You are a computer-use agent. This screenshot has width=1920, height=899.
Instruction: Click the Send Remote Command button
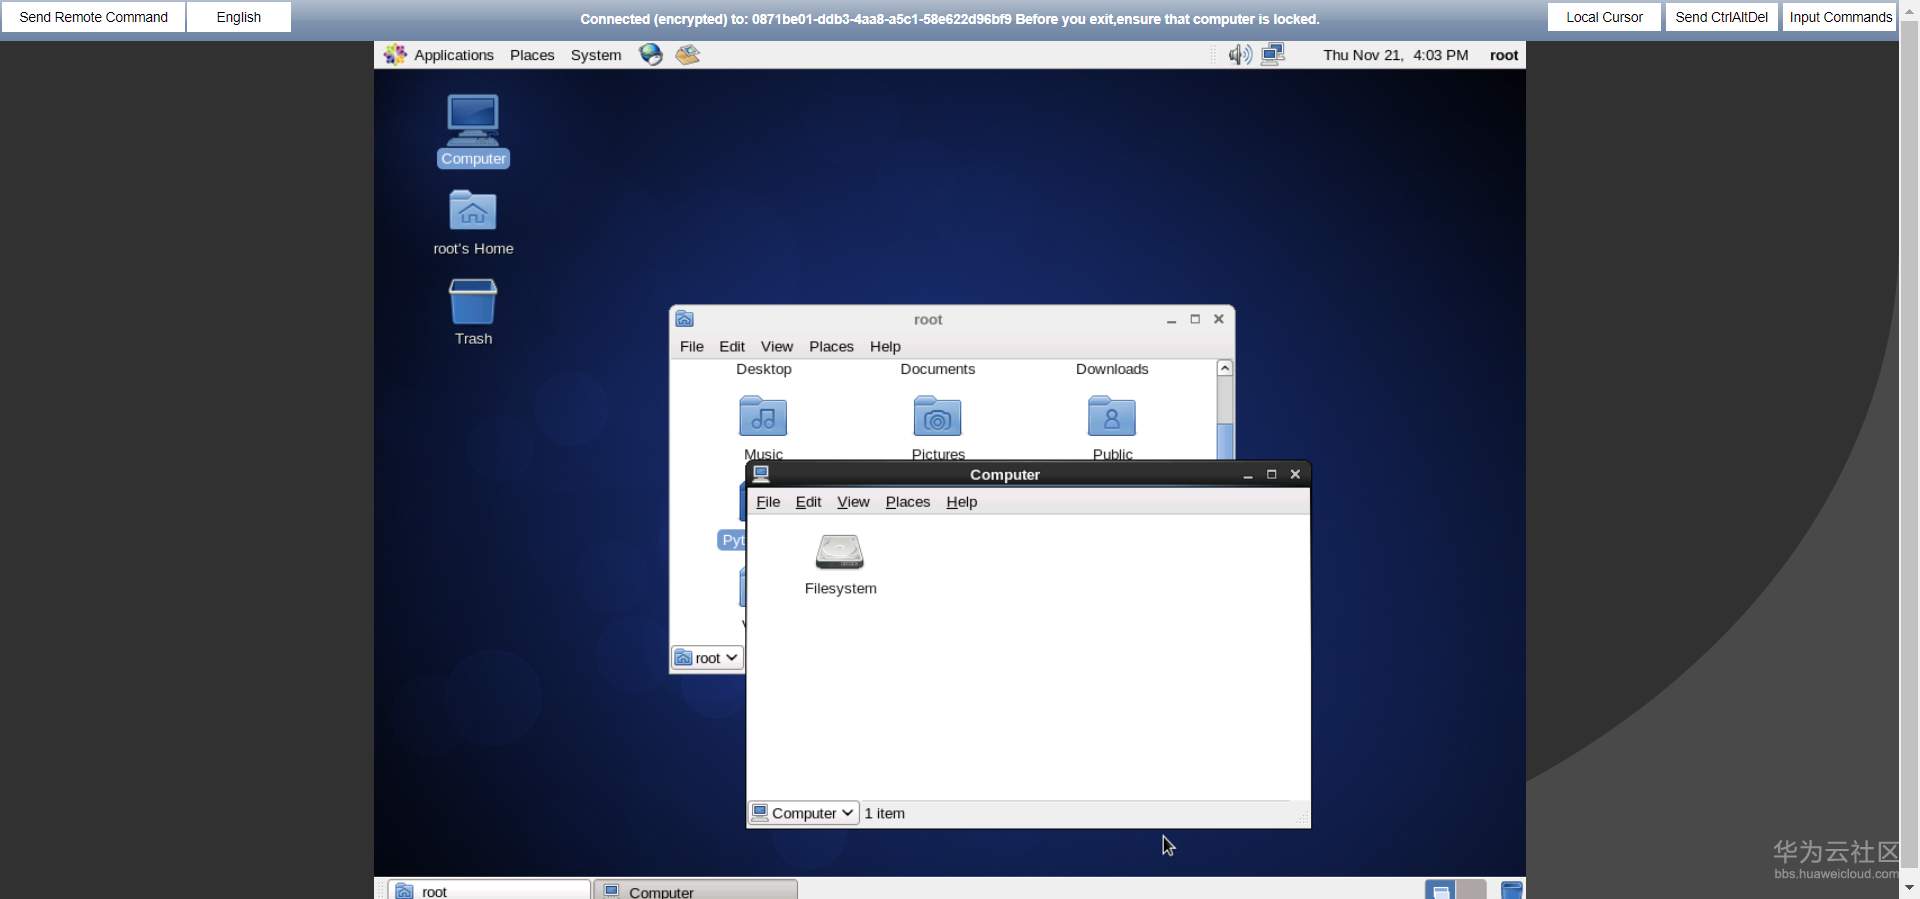pos(94,17)
